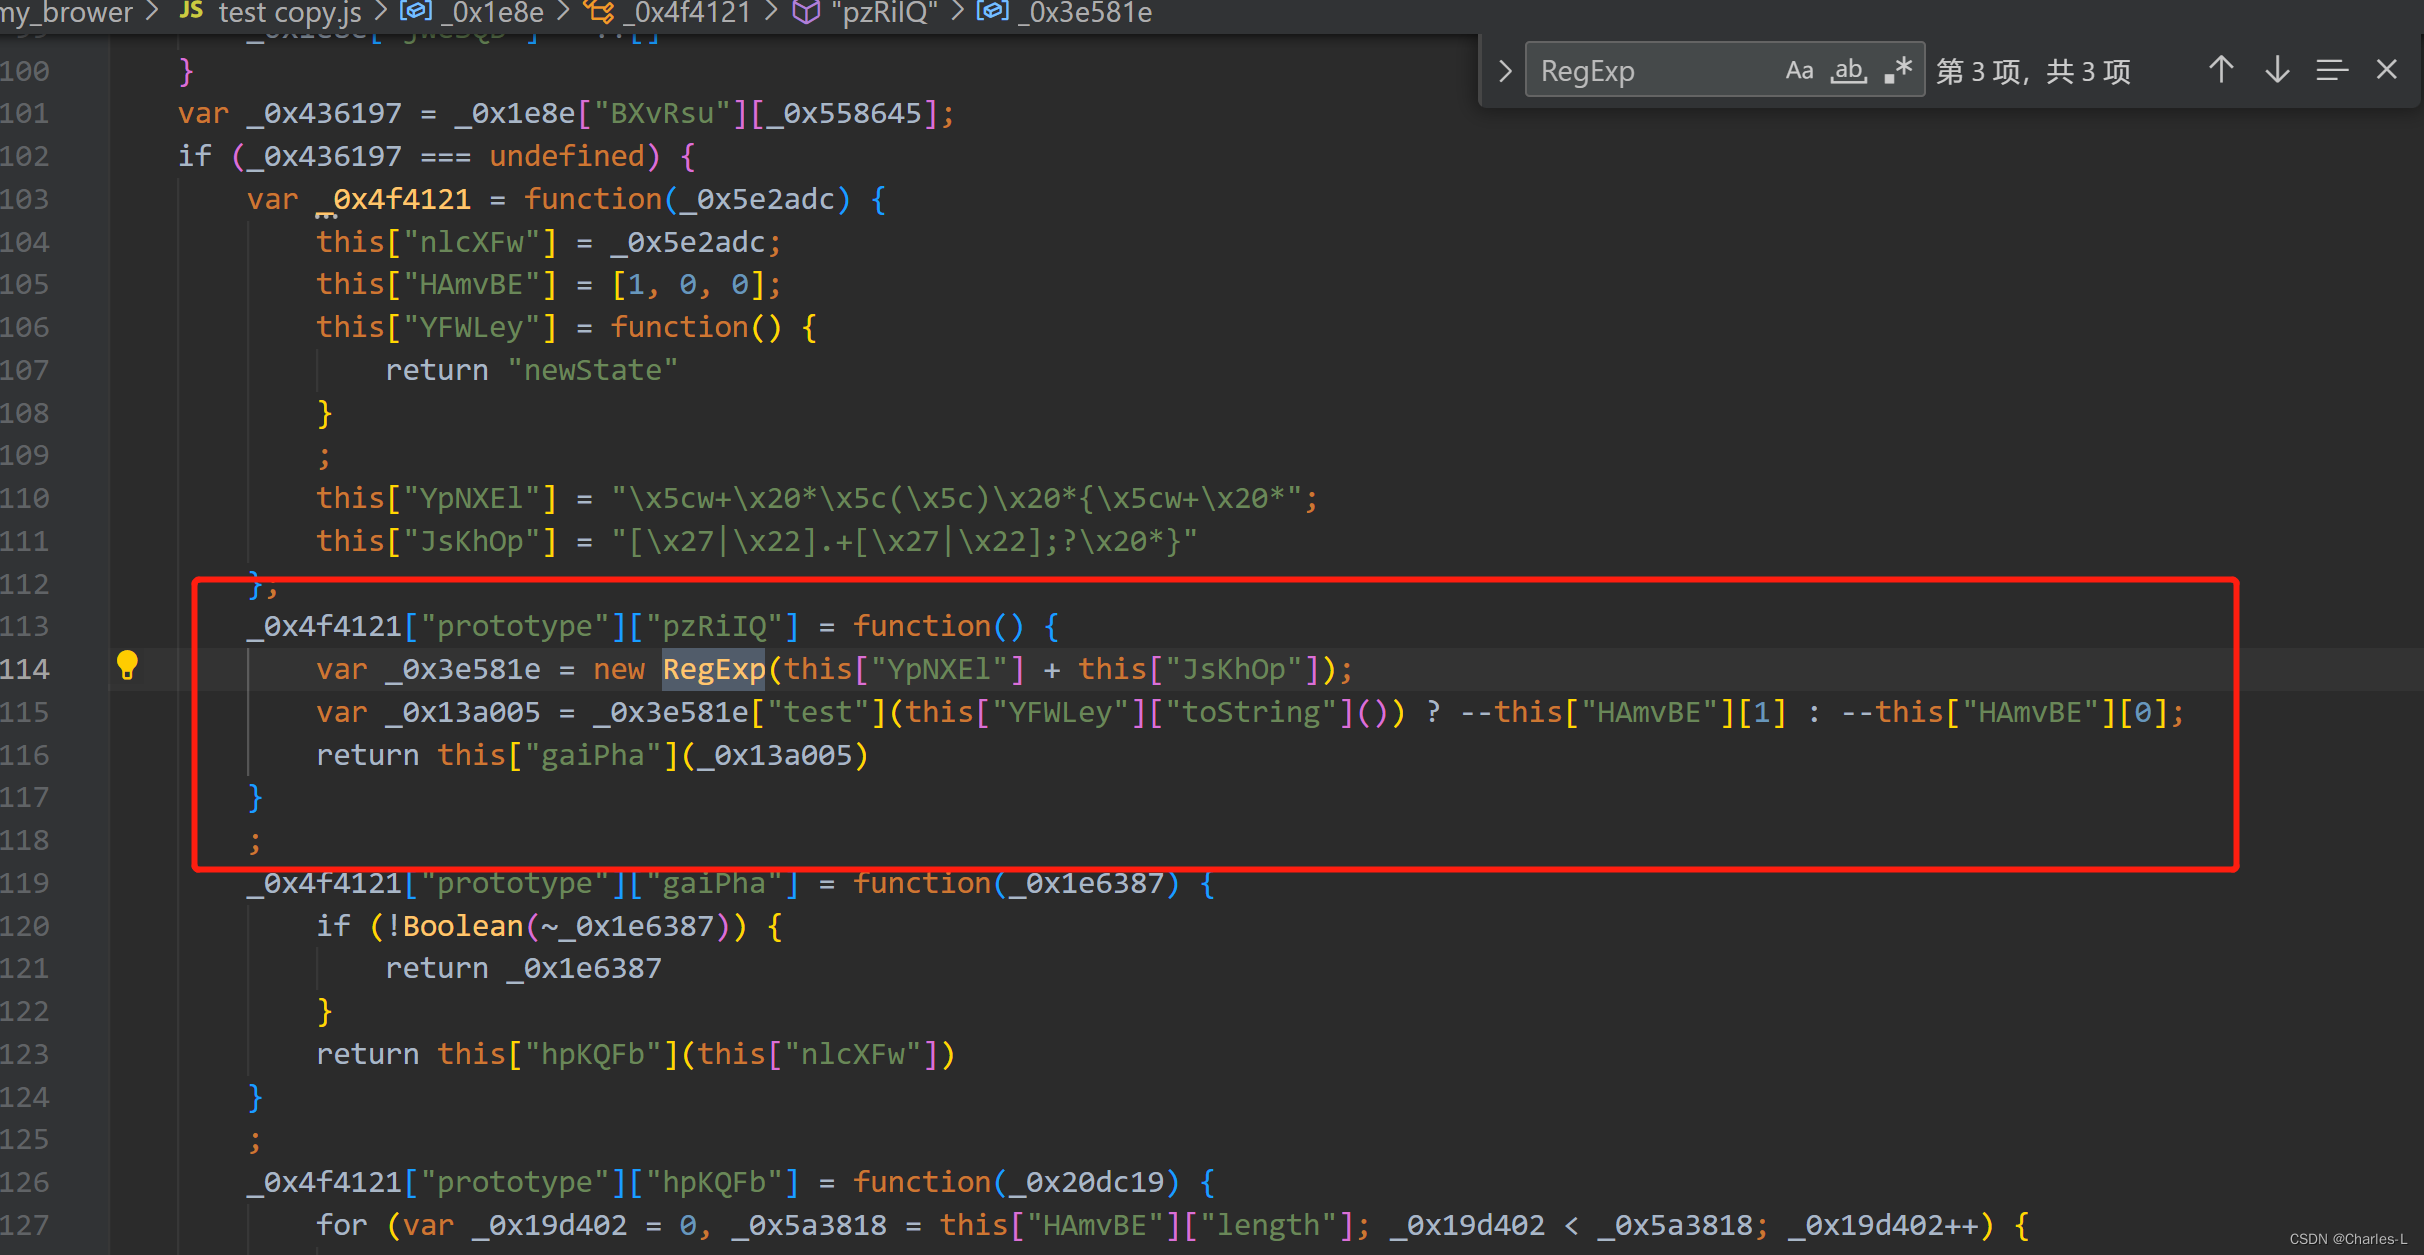Viewport: 2424px width, 1255px height.
Task: Select "pzRiIQ" breadcrumb item
Action: click(x=884, y=13)
